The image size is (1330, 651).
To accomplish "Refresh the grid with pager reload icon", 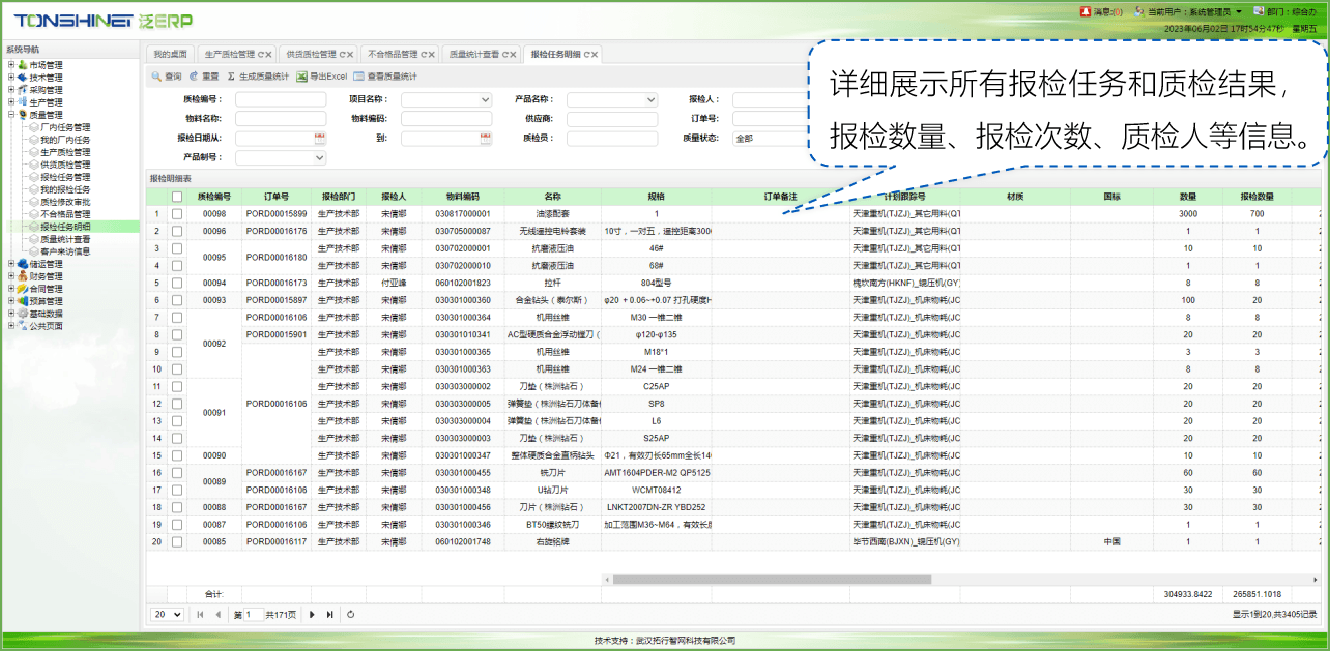I will 350,615.
